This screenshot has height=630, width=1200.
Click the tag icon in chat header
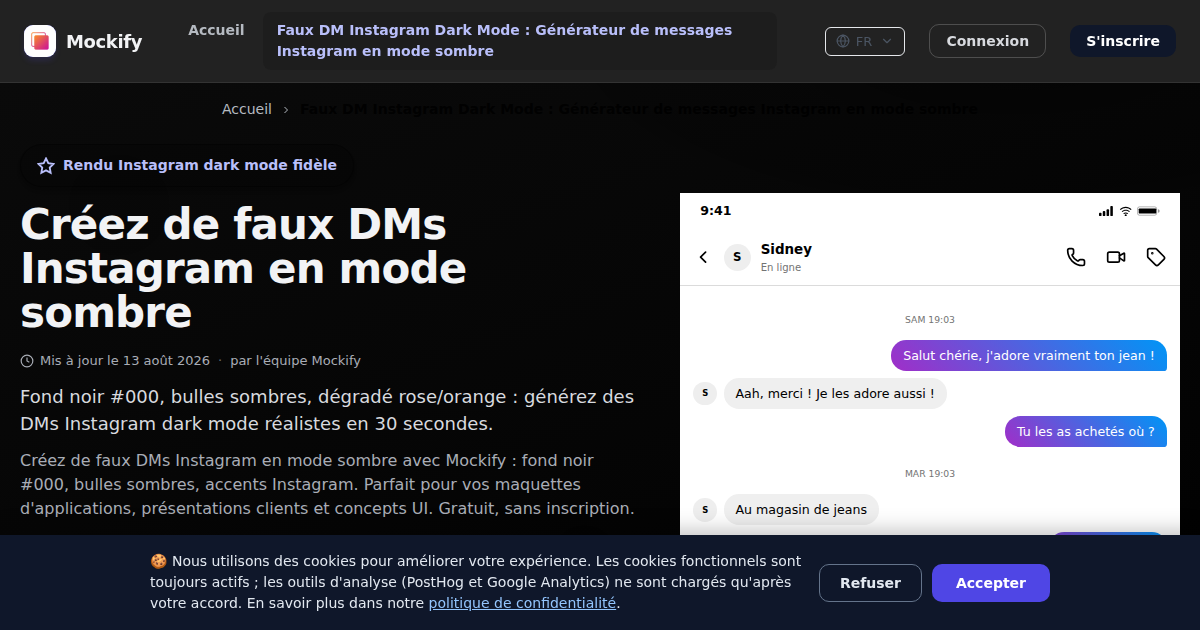coord(1156,257)
